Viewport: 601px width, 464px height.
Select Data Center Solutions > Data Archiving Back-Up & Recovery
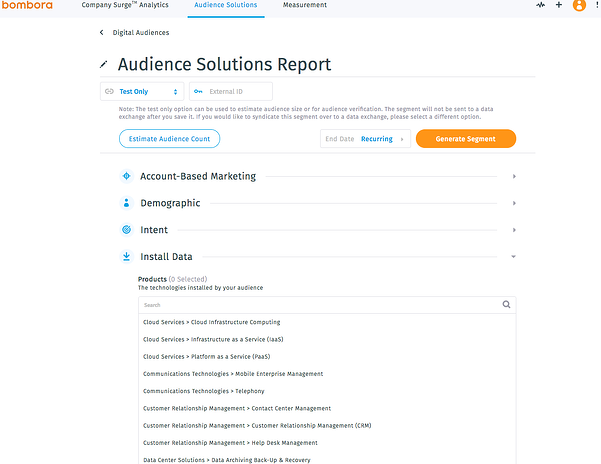point(327,460)
